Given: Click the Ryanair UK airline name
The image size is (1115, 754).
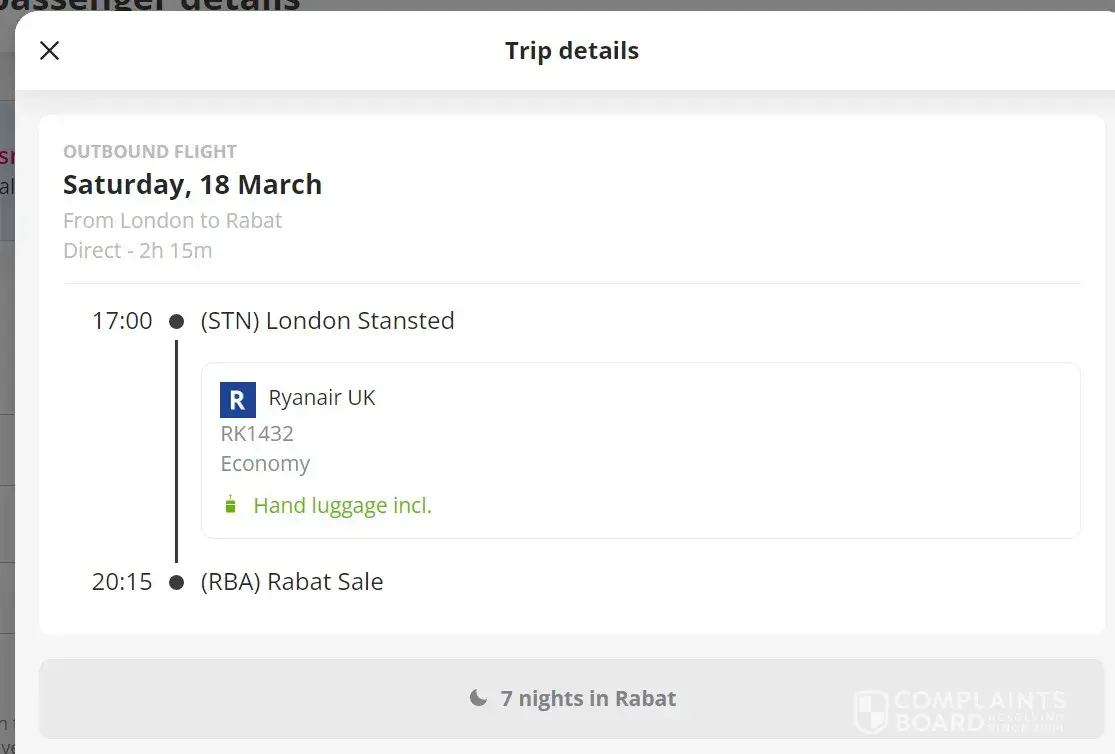Looking at the screenshot, I should tap(322, 398).
